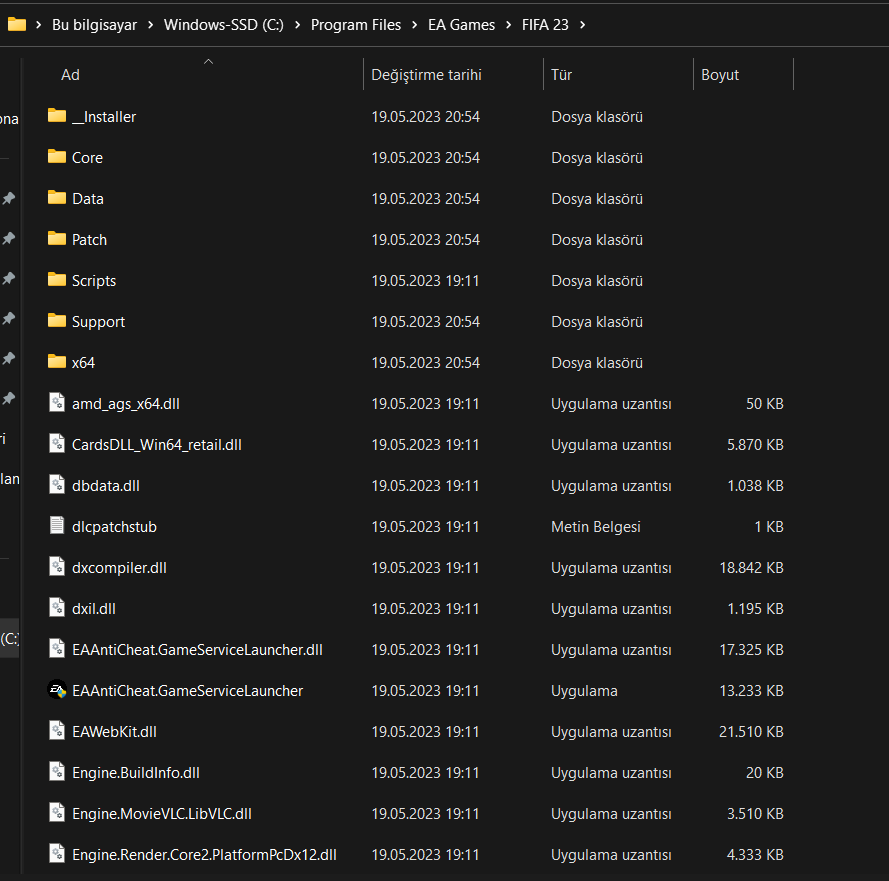
Task: Click the Engine.MovieVLC.LibVLC.dll file icon
Action: (57, 812)
